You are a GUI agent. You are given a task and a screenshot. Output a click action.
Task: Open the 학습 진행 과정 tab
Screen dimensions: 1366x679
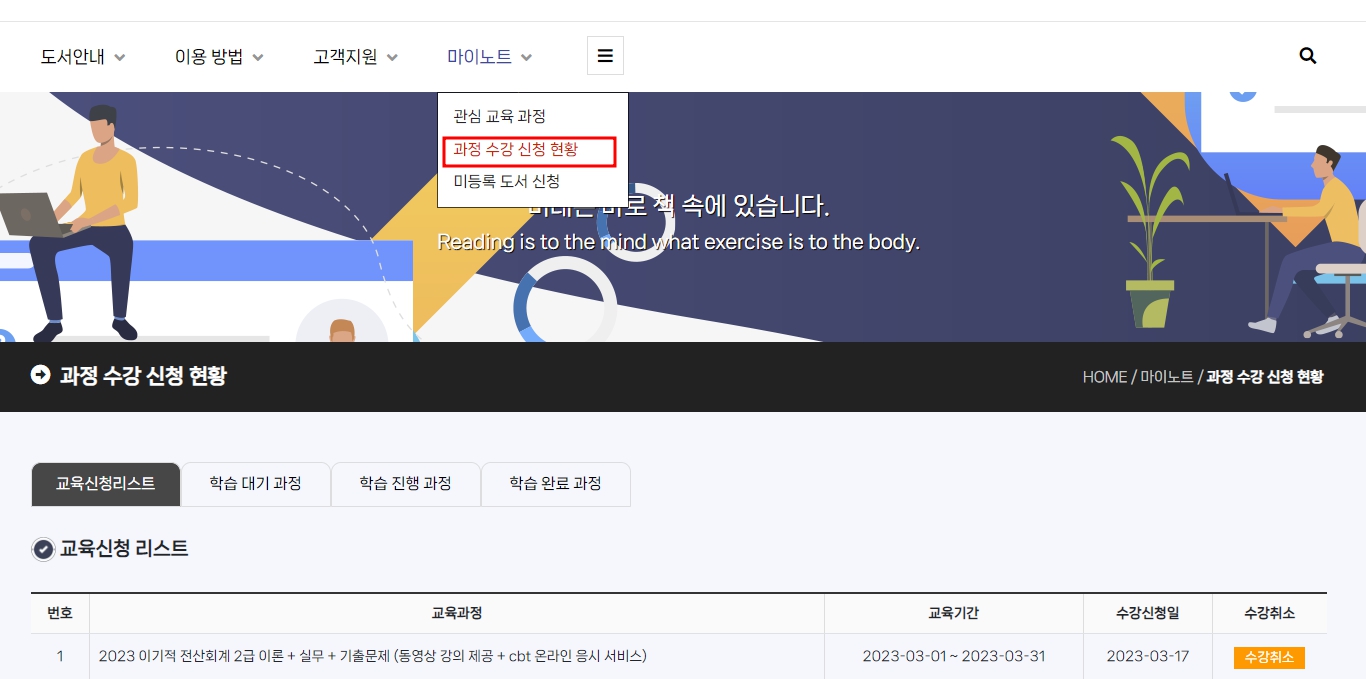point(405,484)
